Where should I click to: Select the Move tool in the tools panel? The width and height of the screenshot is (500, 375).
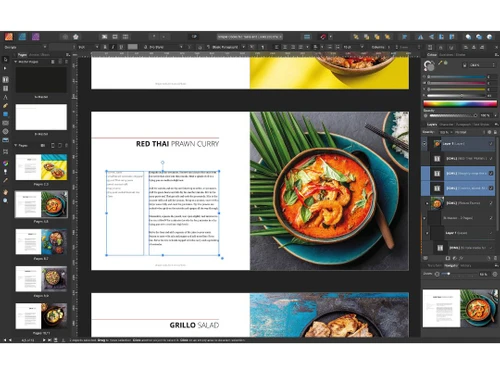[5, 59]
